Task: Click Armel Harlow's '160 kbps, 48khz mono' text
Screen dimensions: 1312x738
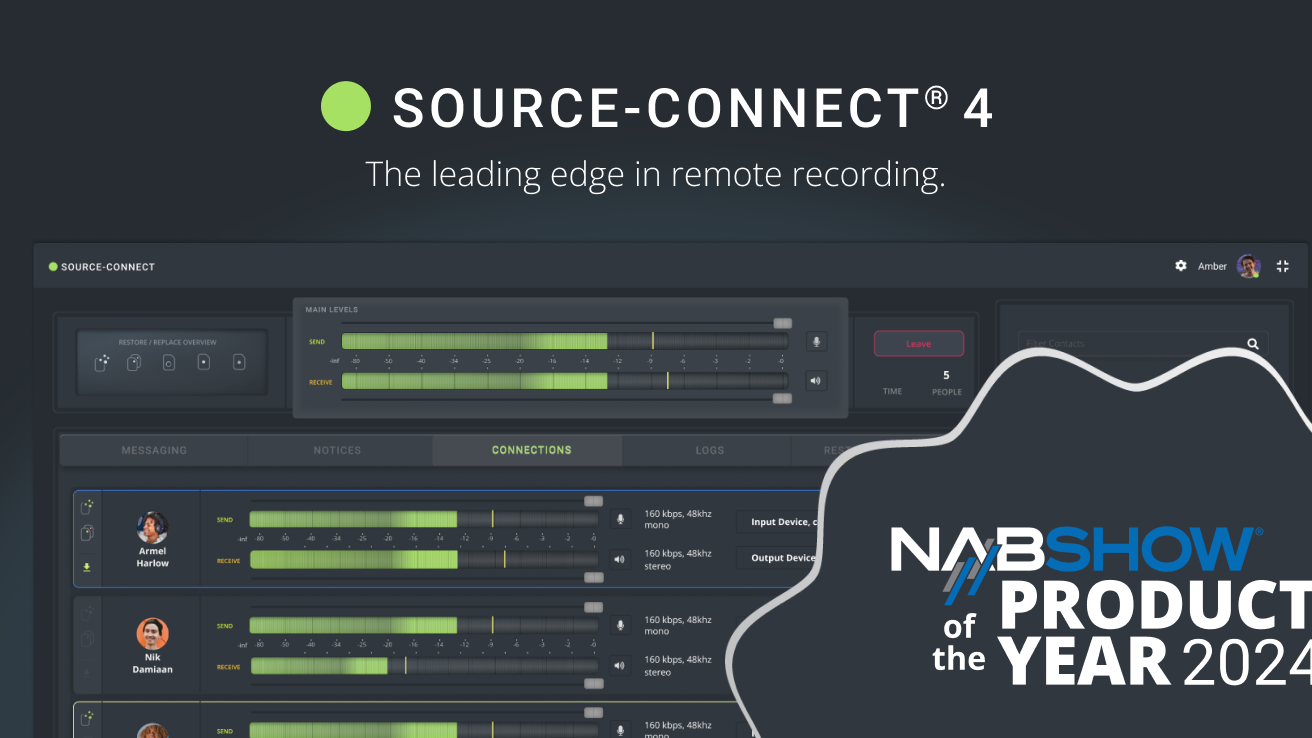Action: [678, 519]
